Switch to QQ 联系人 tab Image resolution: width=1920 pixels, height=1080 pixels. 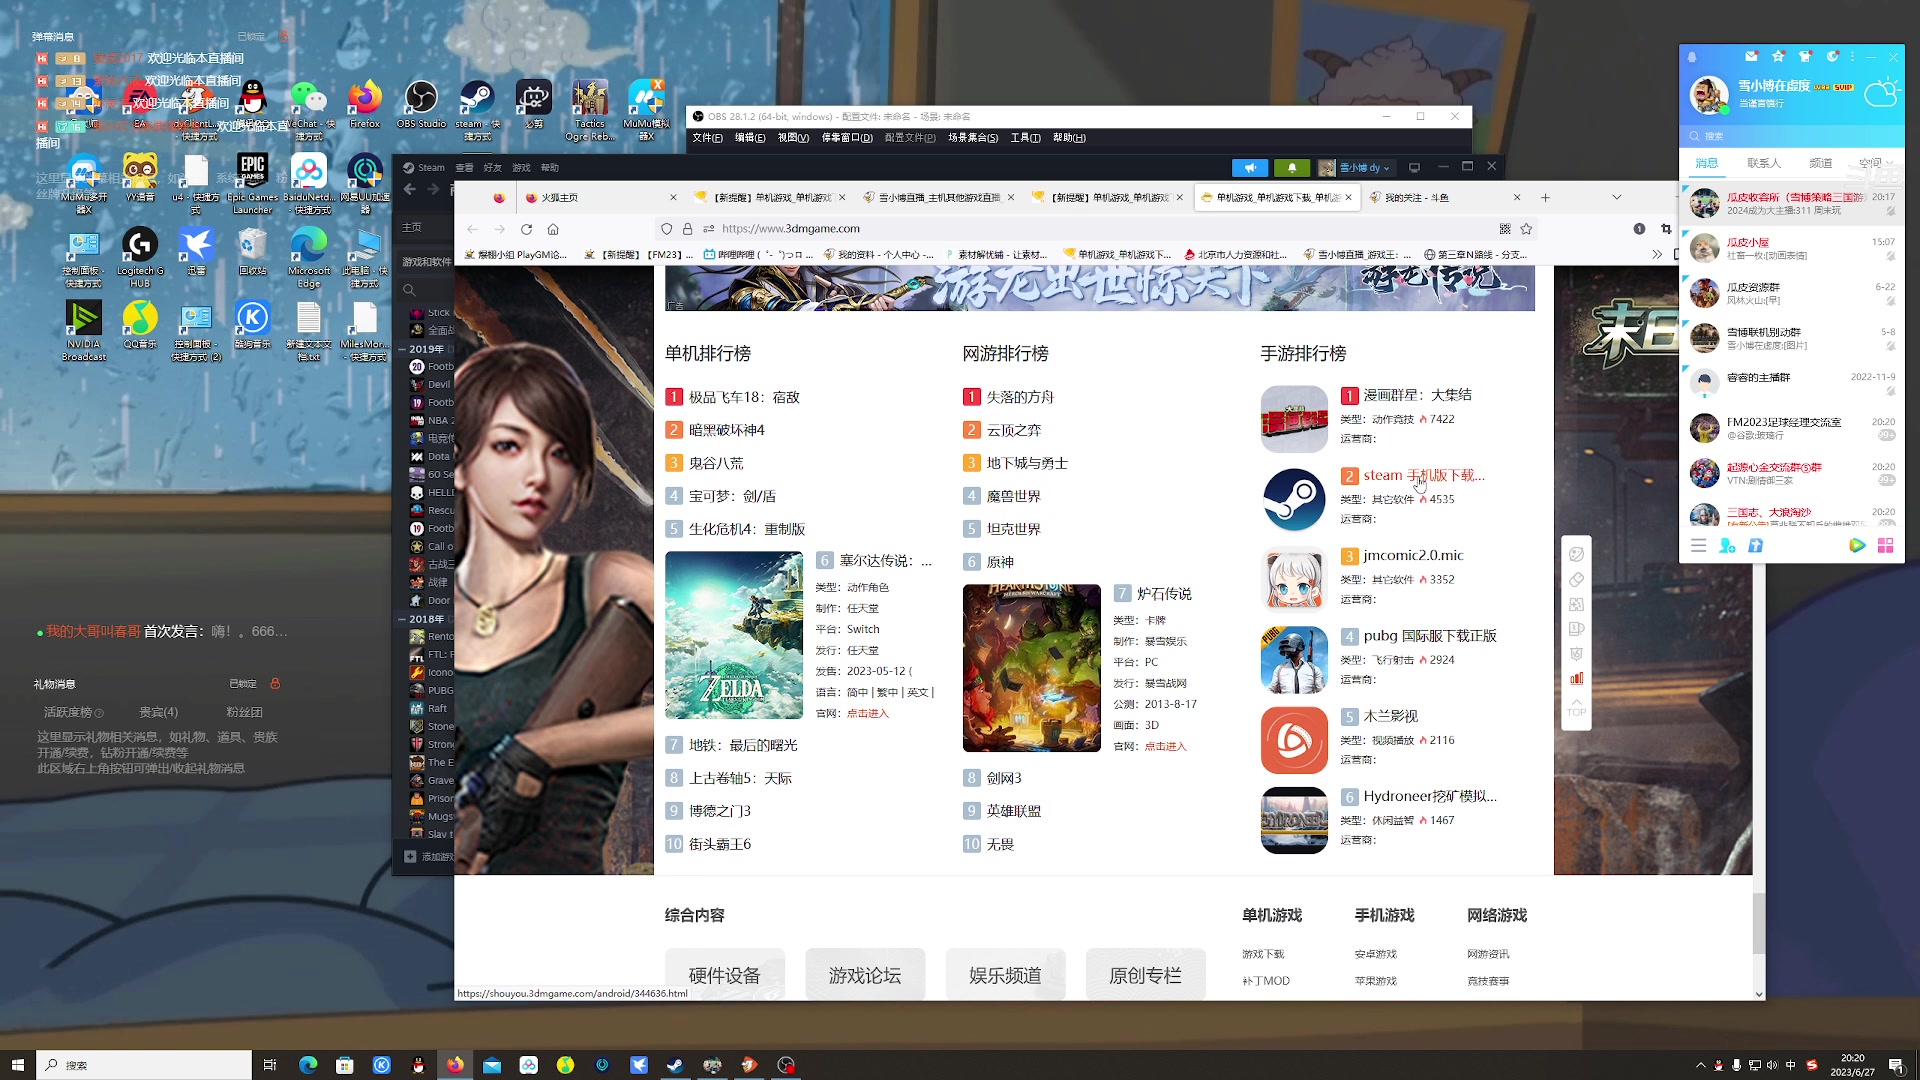(1763, 163)
